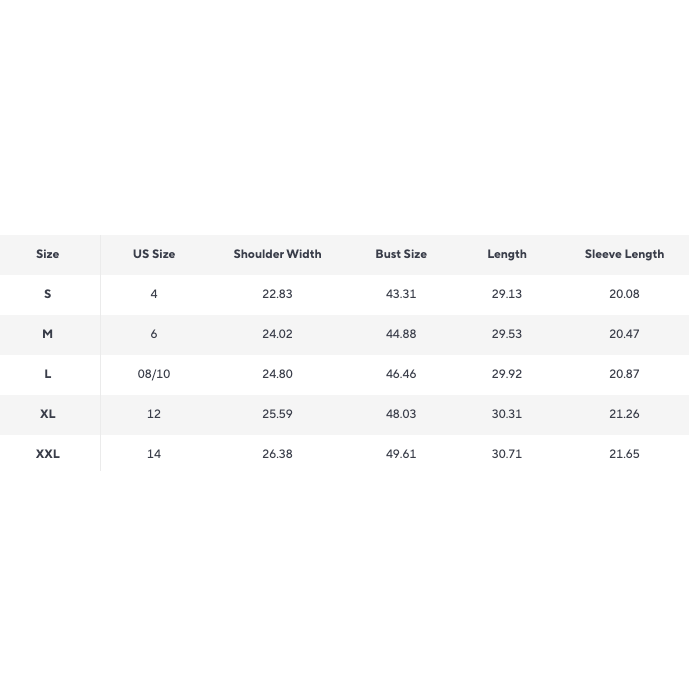Click the Sleeve Length header

[624, 254]
